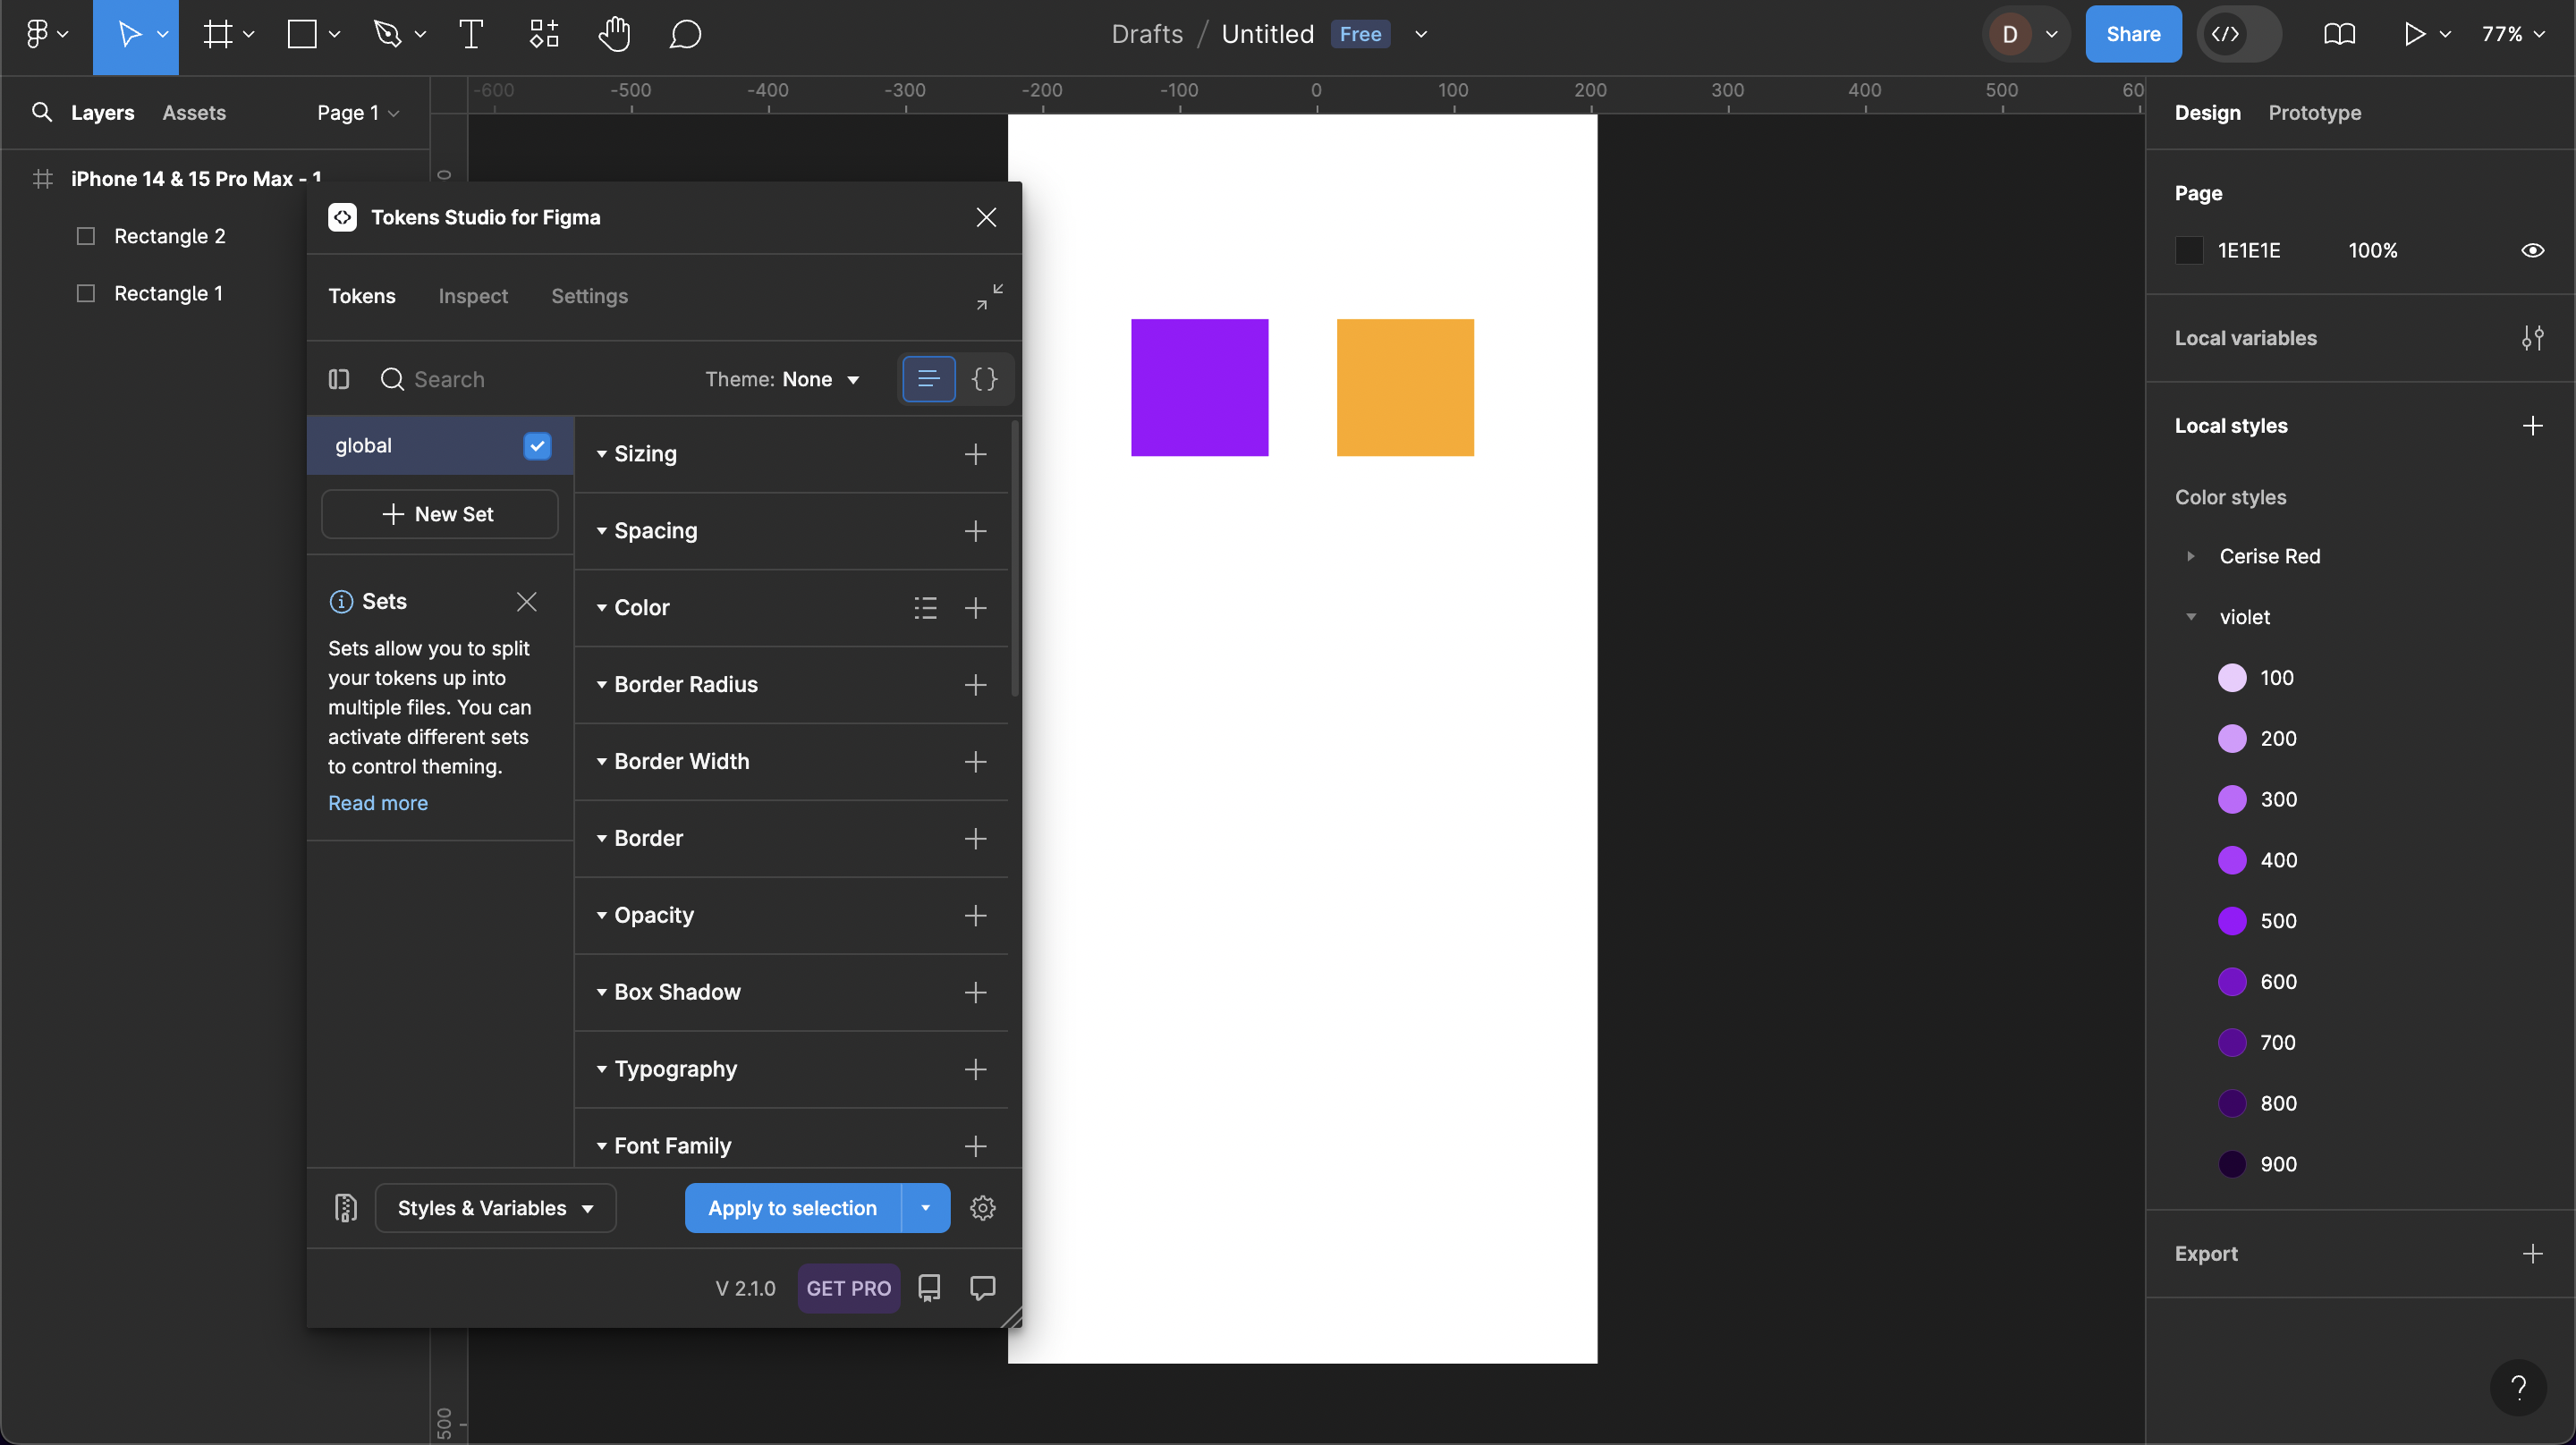Select violet 500 color style swatch

click(2232, 921)
